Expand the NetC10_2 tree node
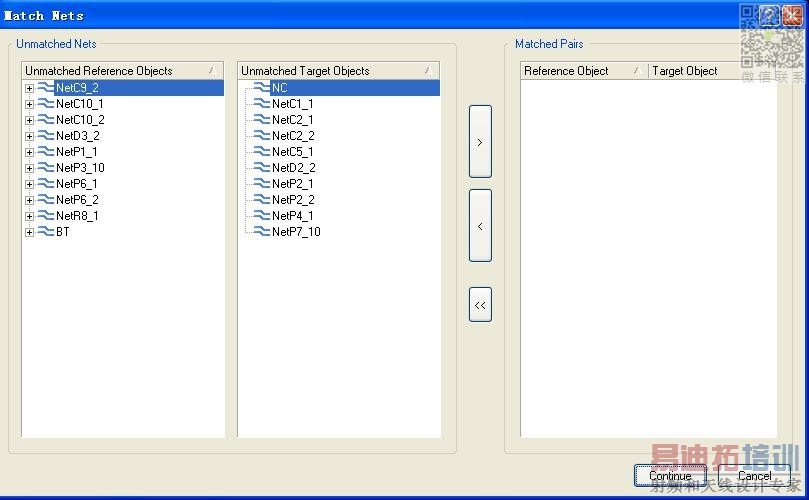Screen dimensions: 809x500 tap(29, 120)
